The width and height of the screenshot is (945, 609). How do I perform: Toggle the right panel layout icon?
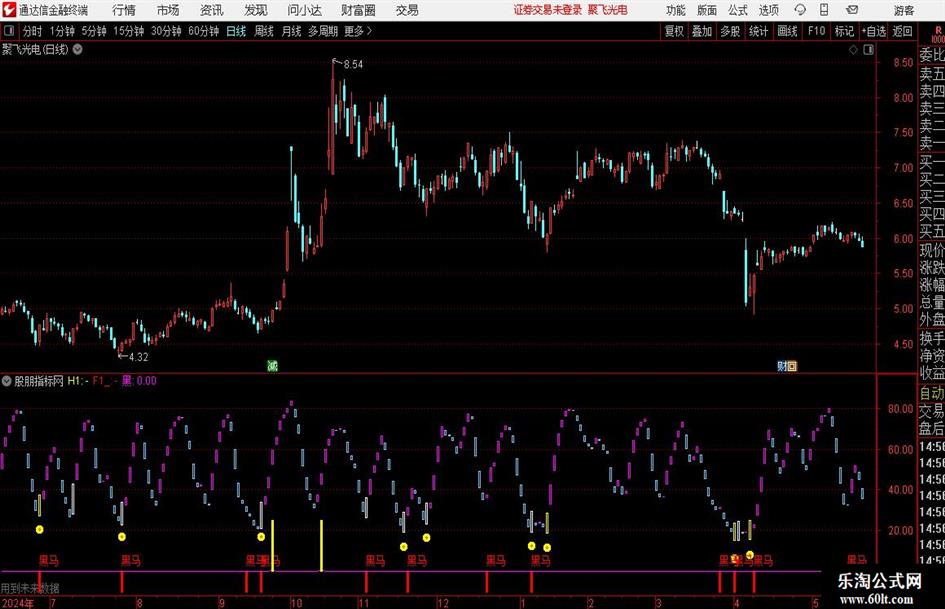pyautogui.click(x=868, y=50)
